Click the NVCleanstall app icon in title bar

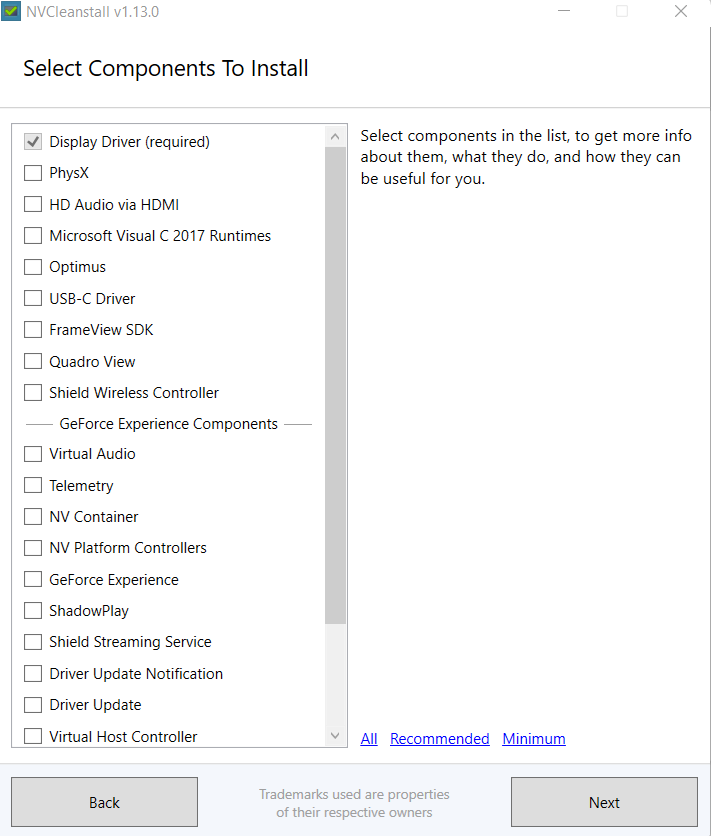coord(12,12)
